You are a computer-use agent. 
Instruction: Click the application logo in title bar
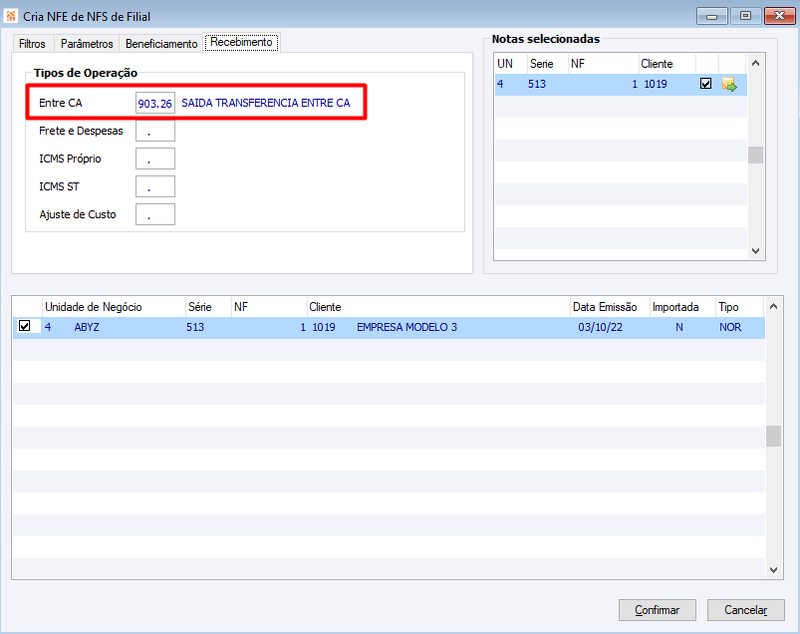[11, 16]
